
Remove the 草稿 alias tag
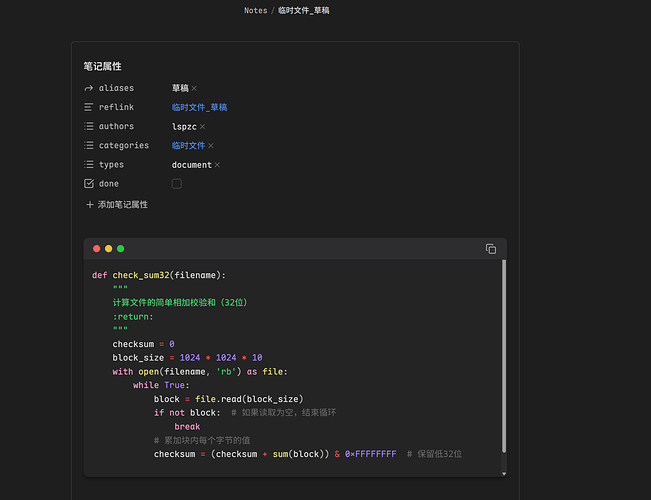[x=194, y=88]
